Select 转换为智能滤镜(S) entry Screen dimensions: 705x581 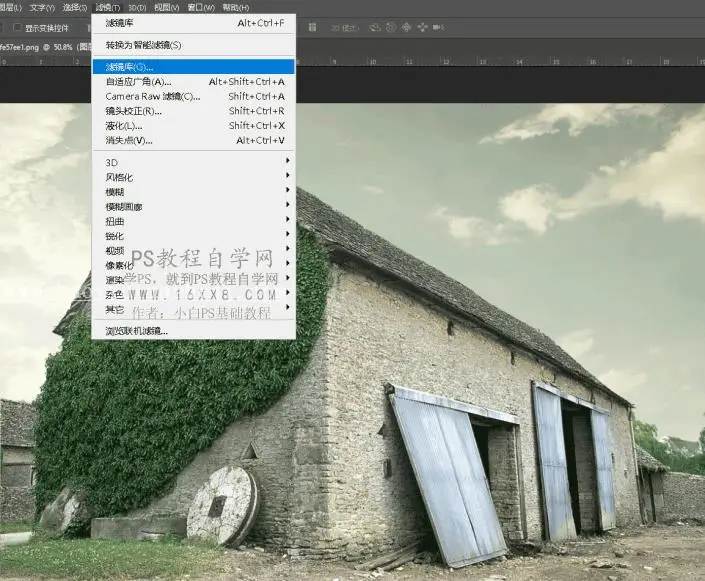click(x=194, y=45)
